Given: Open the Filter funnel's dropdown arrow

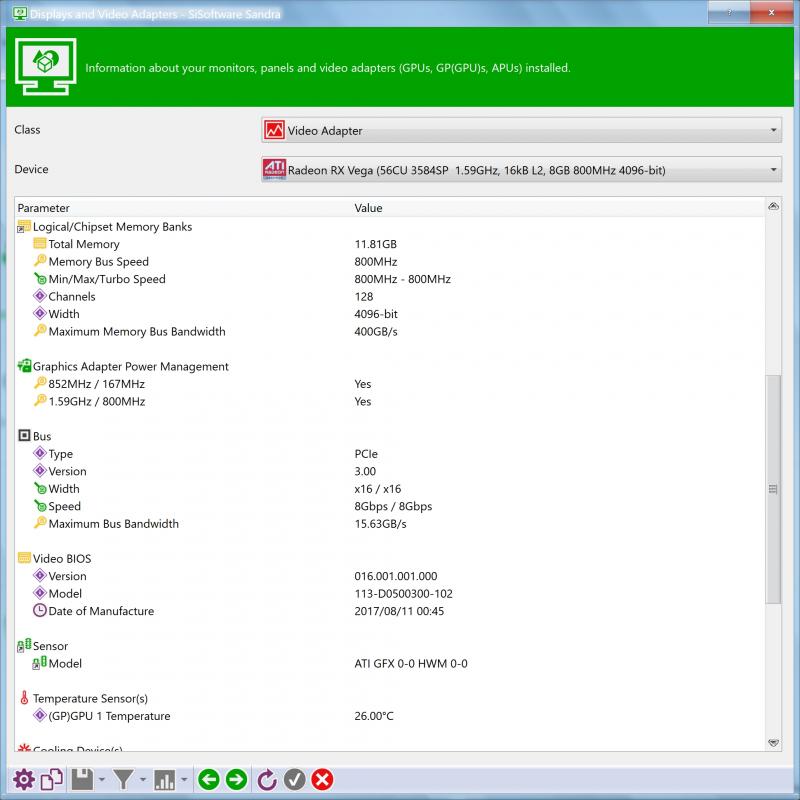Looking at the screenshot, I should (x=143, y=780).
